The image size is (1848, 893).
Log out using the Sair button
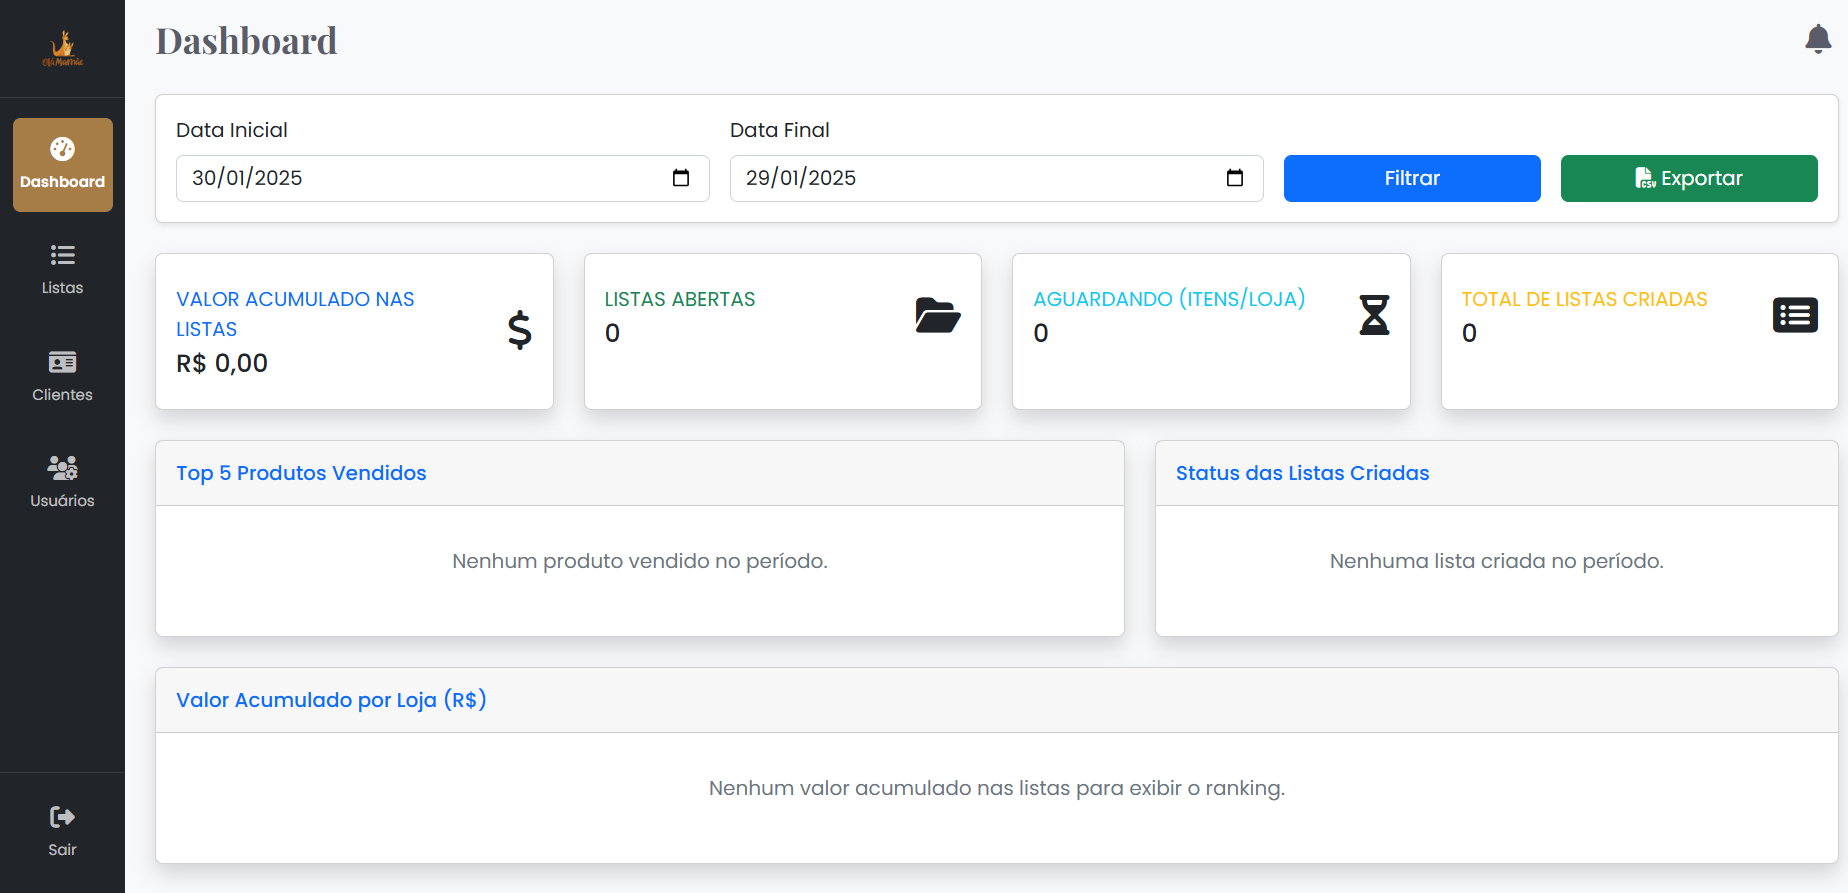point(62,831)
